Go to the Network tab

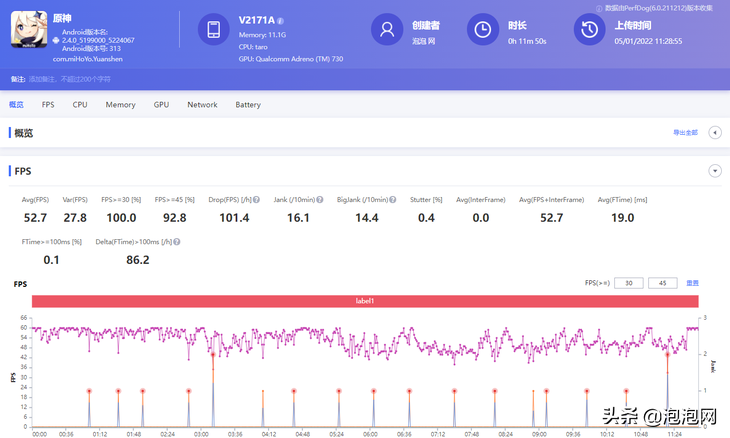point(202,105)
